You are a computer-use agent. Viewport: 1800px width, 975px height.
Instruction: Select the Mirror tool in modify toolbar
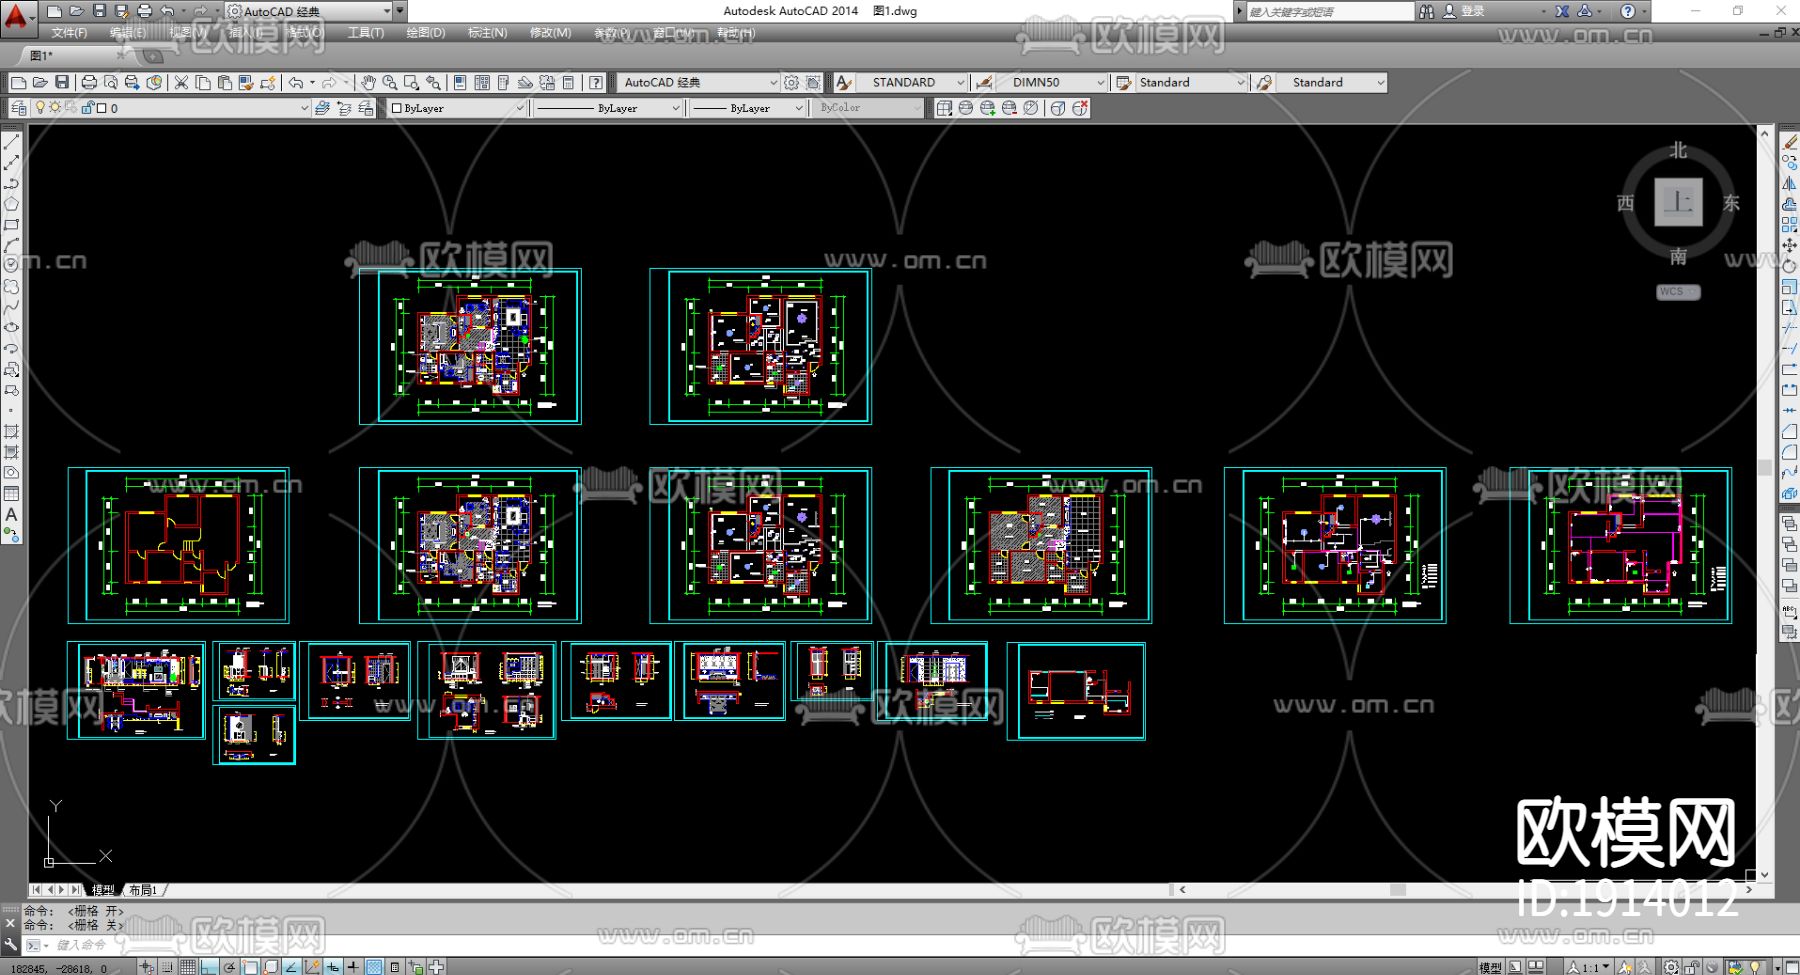pyautogui.click(x=1789, y=183)
